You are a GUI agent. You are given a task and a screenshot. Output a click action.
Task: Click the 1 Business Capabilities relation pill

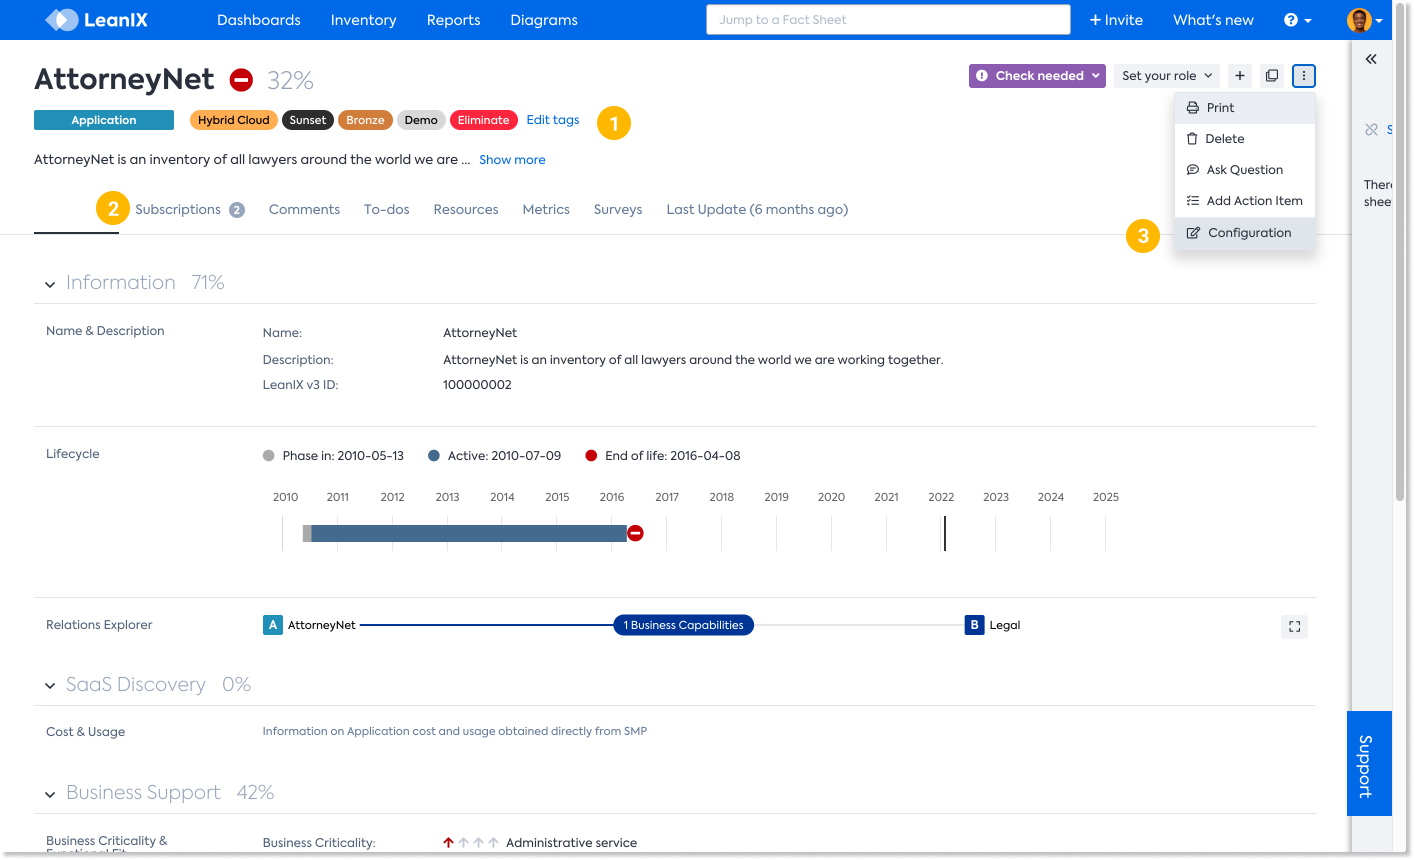coord(683,625)
